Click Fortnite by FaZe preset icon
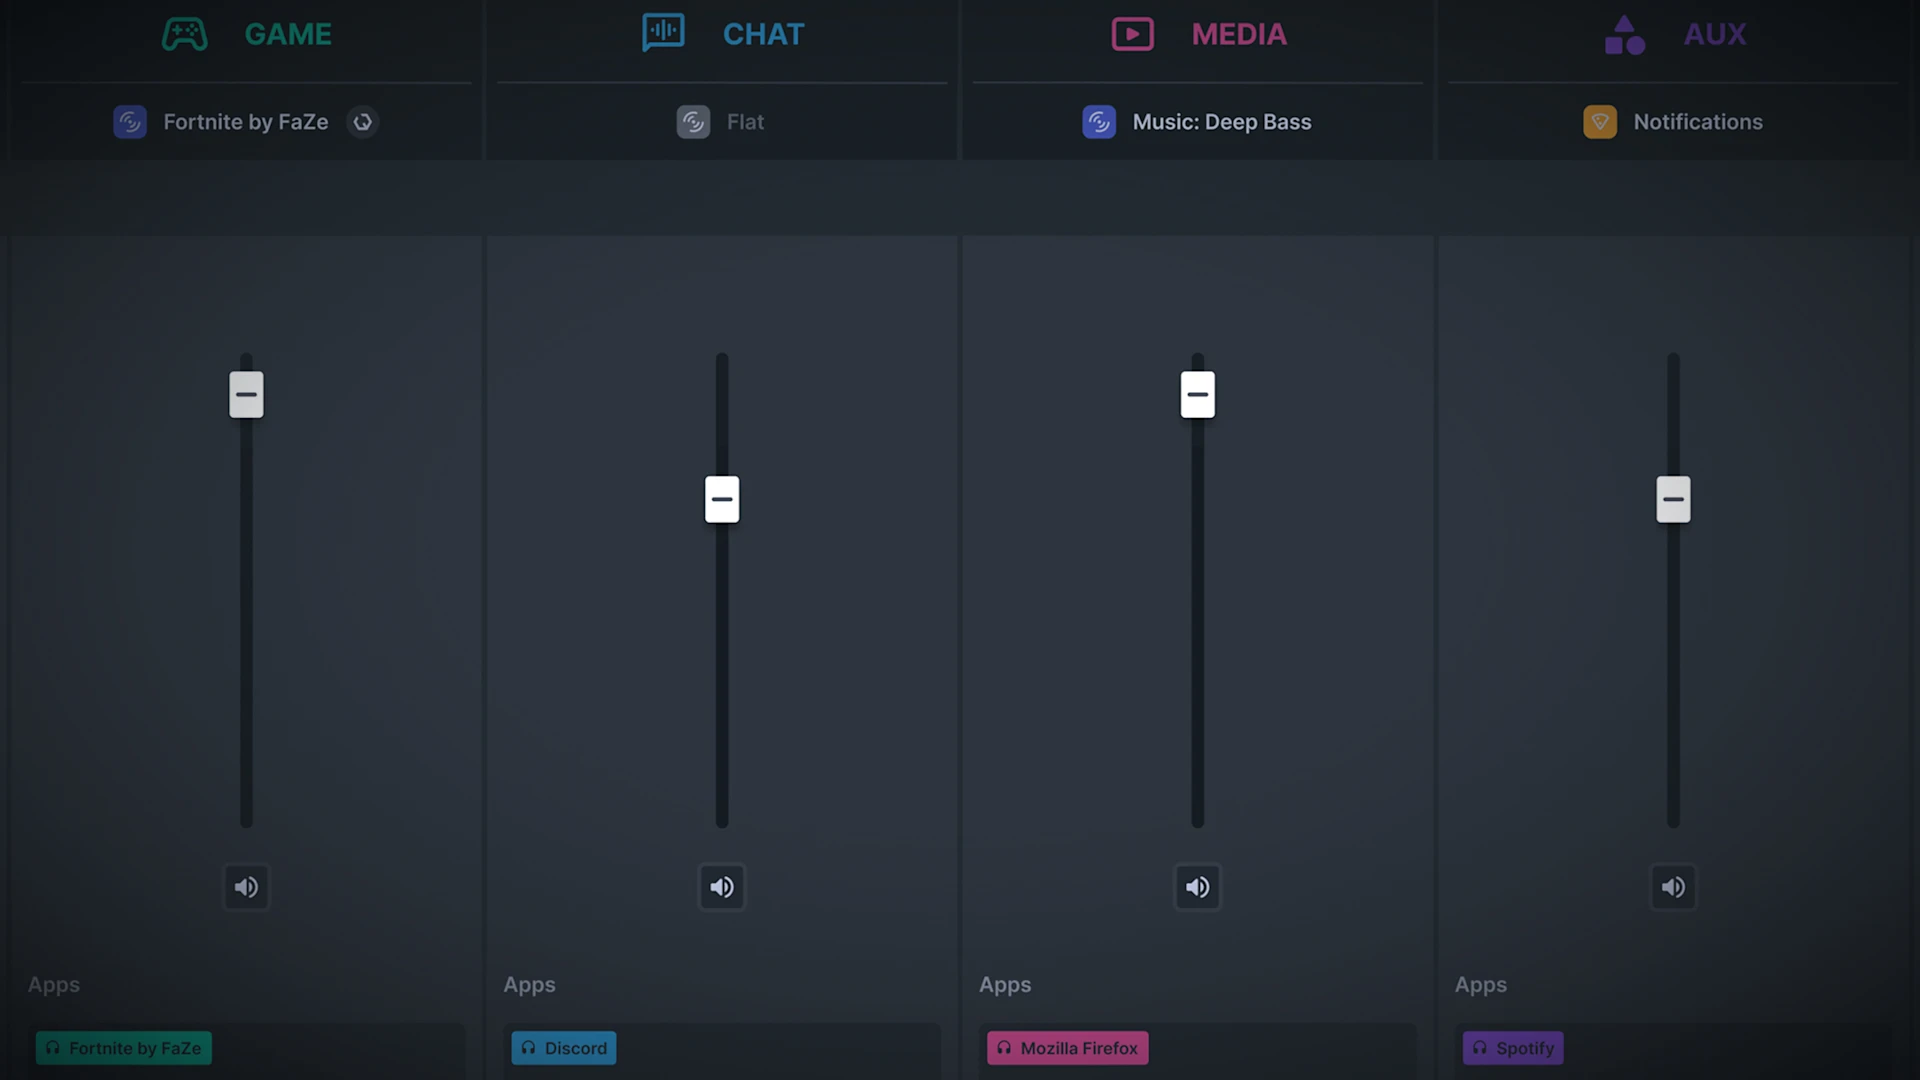Viewport: 1920px width, 1080px height. [130, 122]
